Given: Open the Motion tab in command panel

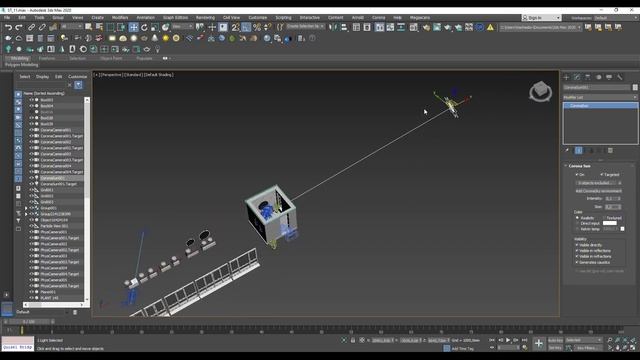Looking at the screenshot, I should point(598,77).
